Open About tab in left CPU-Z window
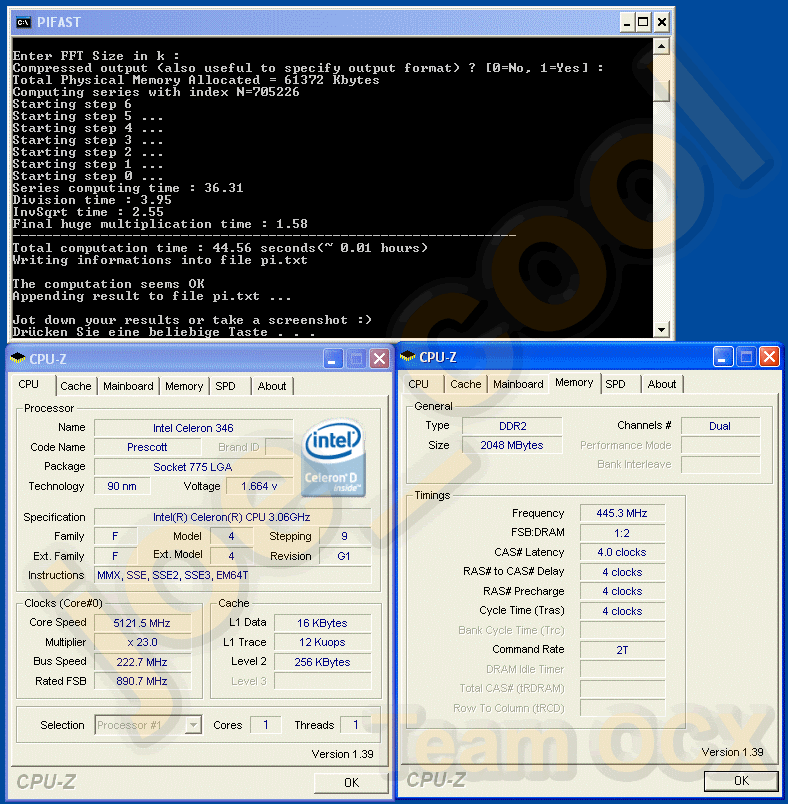 click(x=272, y=386)
